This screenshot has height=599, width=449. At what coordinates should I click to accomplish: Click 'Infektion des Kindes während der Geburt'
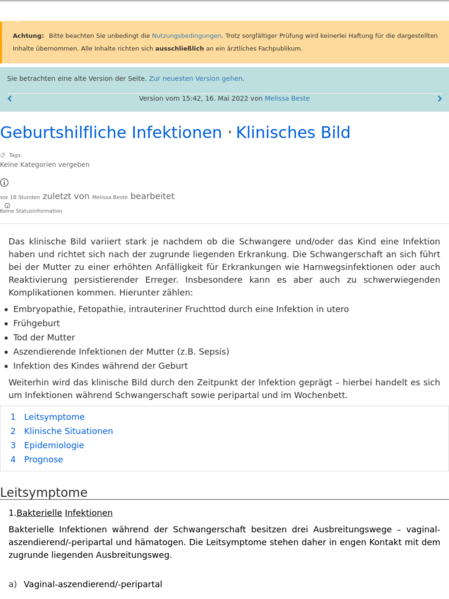(100, 366)
